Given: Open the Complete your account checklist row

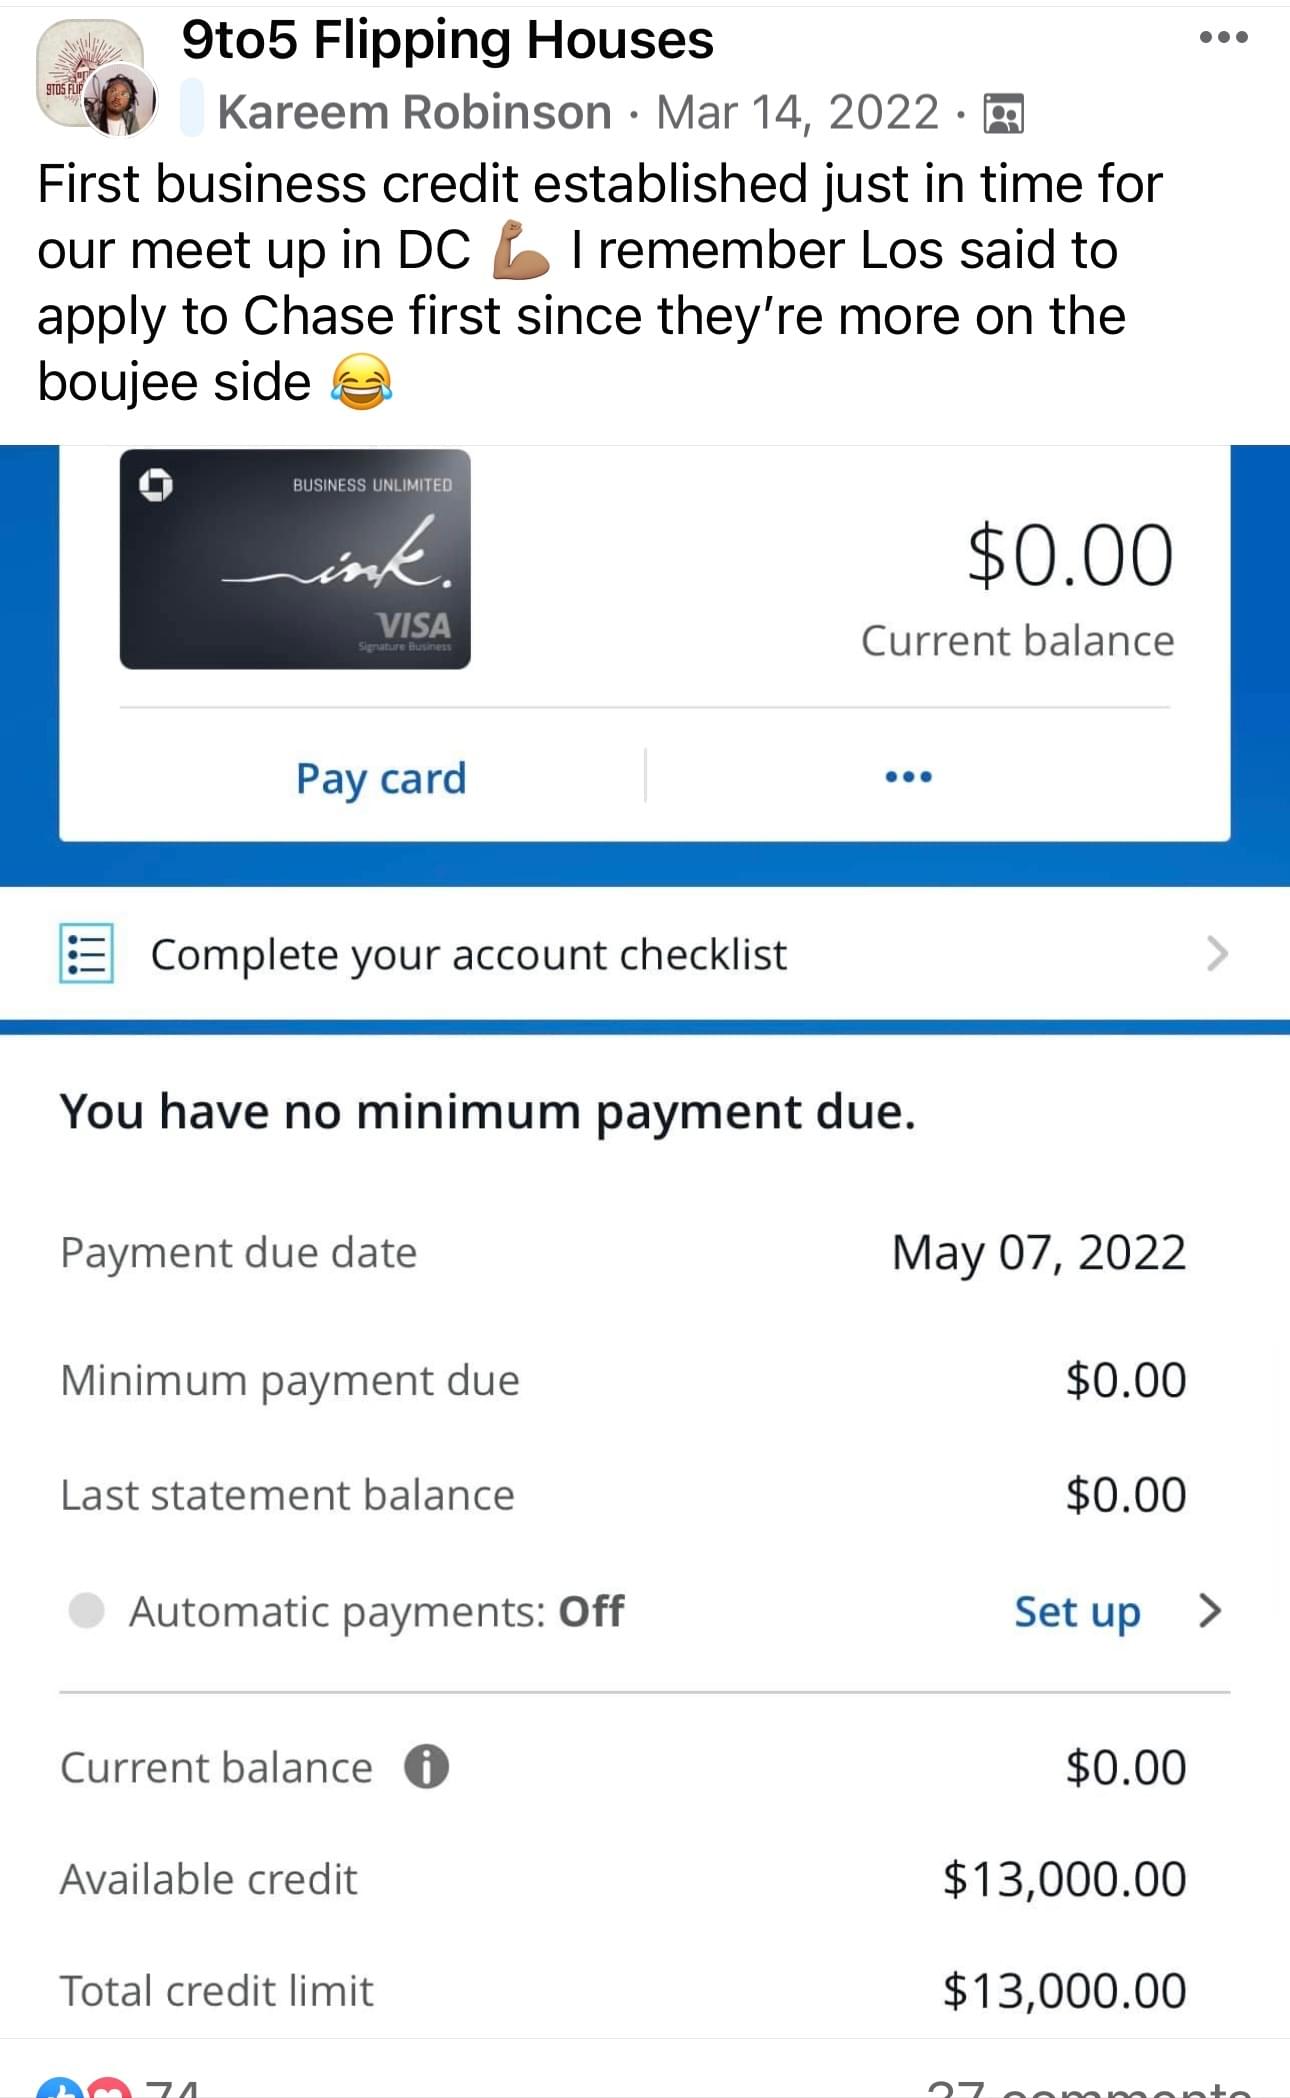Looking at the screenshot, I should [645, 954].
